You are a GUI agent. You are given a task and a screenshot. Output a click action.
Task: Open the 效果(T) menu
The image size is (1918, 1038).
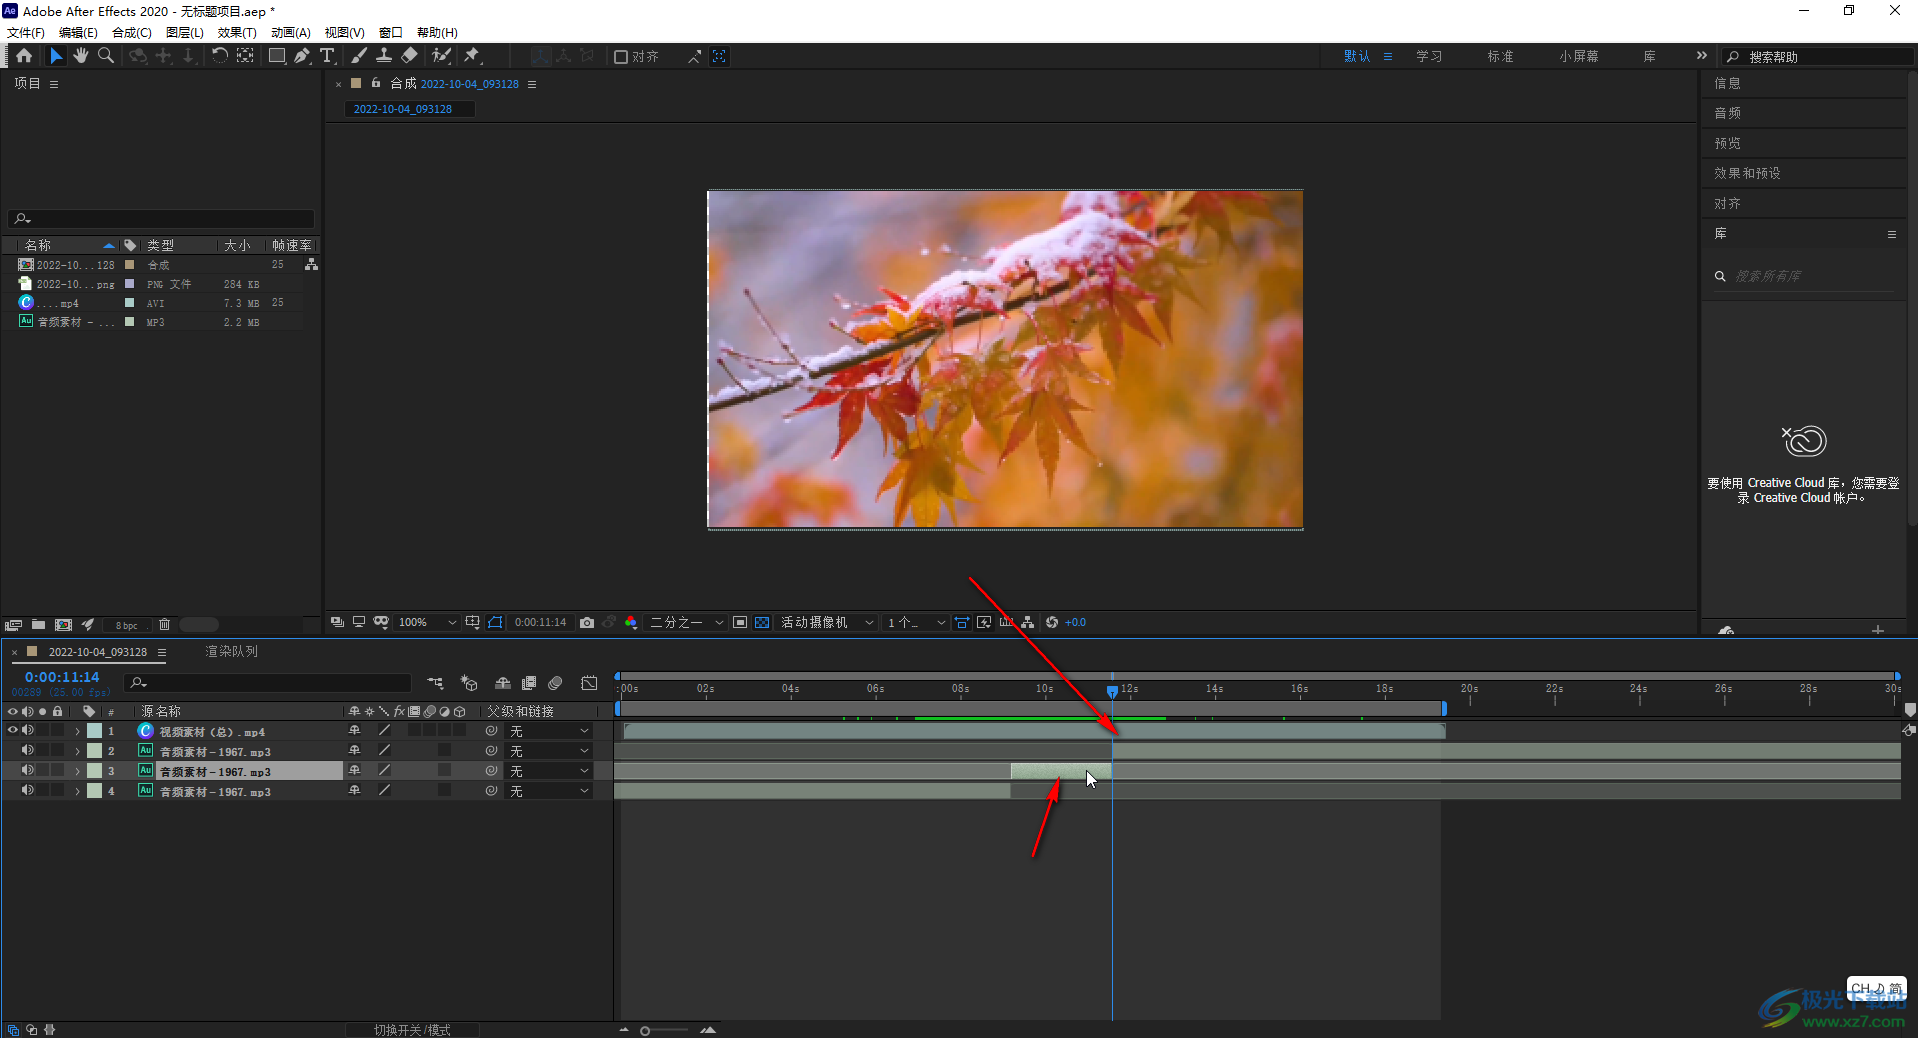[x=237, y=33]
